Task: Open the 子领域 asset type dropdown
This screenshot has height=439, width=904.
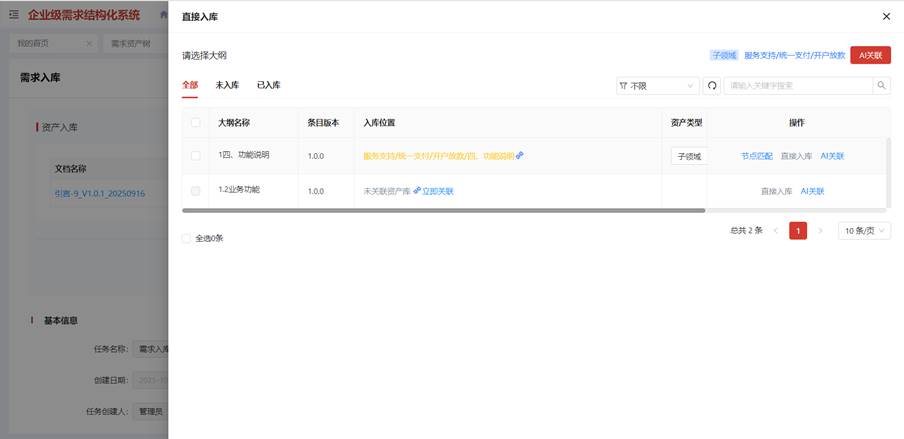Action: (689, 156)
